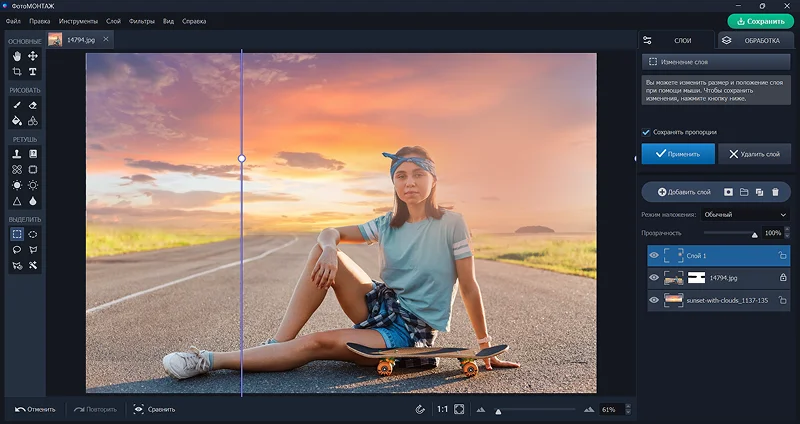800x424 pixels.
Task: Open the Справка menu
Action: point(194,21)
